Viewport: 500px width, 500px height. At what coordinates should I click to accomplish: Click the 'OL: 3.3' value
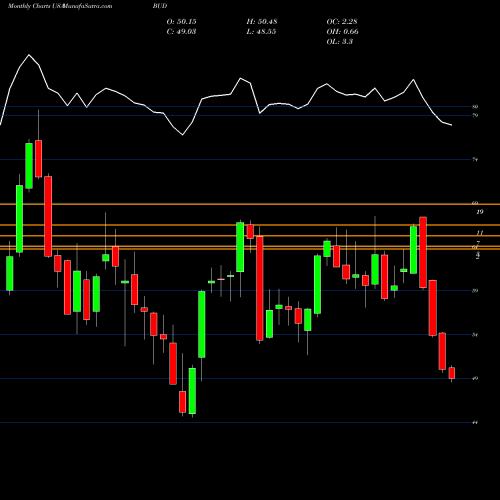pyautogui.click(x=339, y=41)
